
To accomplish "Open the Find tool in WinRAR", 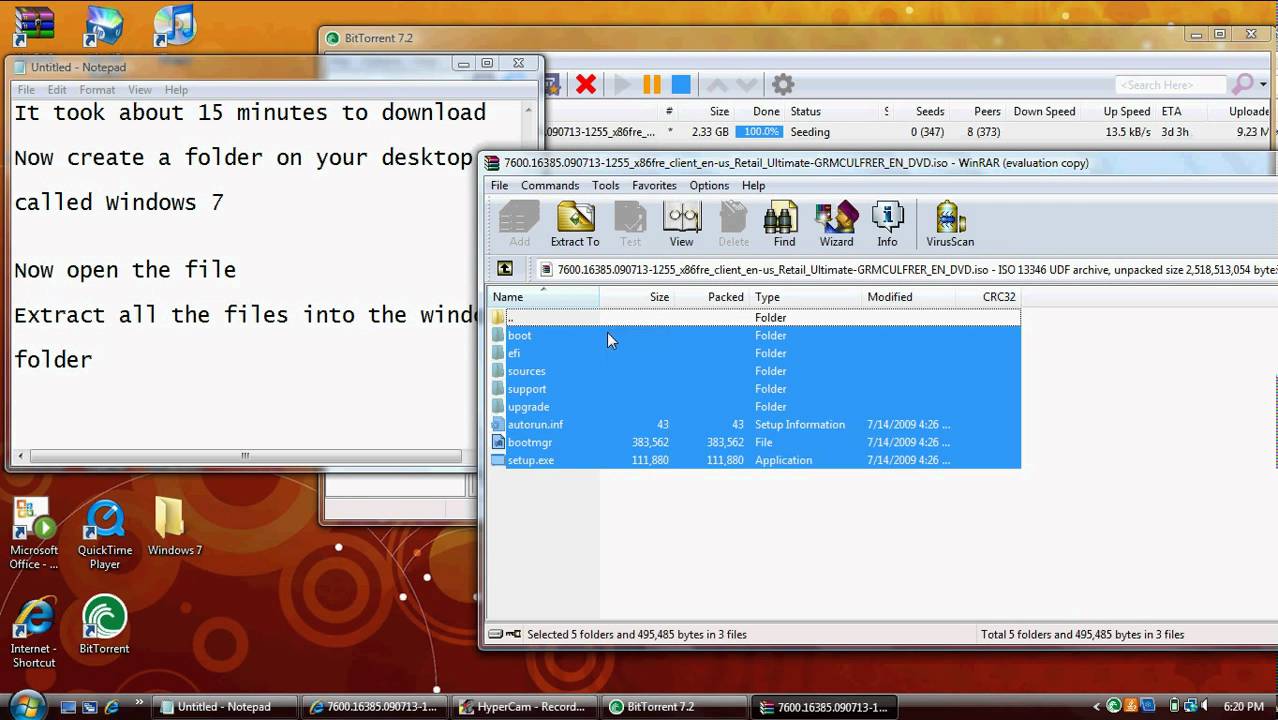I will point(784,224).
